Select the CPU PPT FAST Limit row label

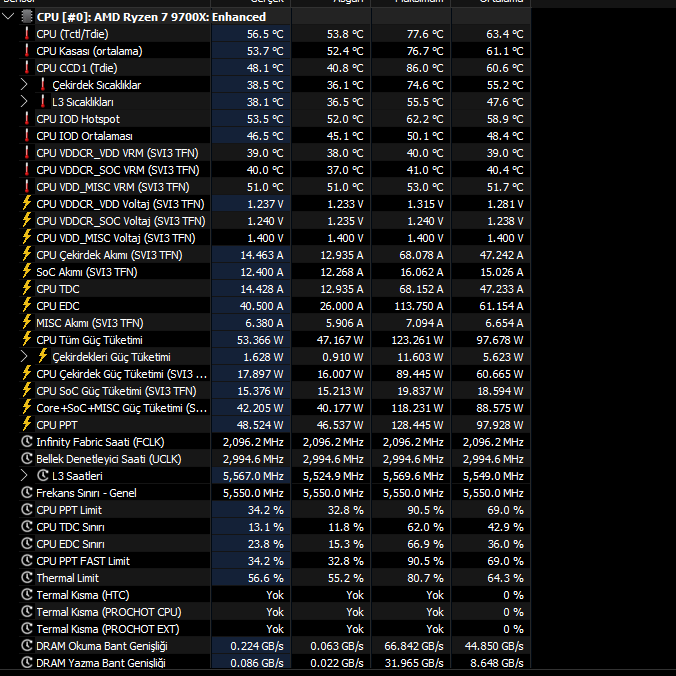point(83,561)
